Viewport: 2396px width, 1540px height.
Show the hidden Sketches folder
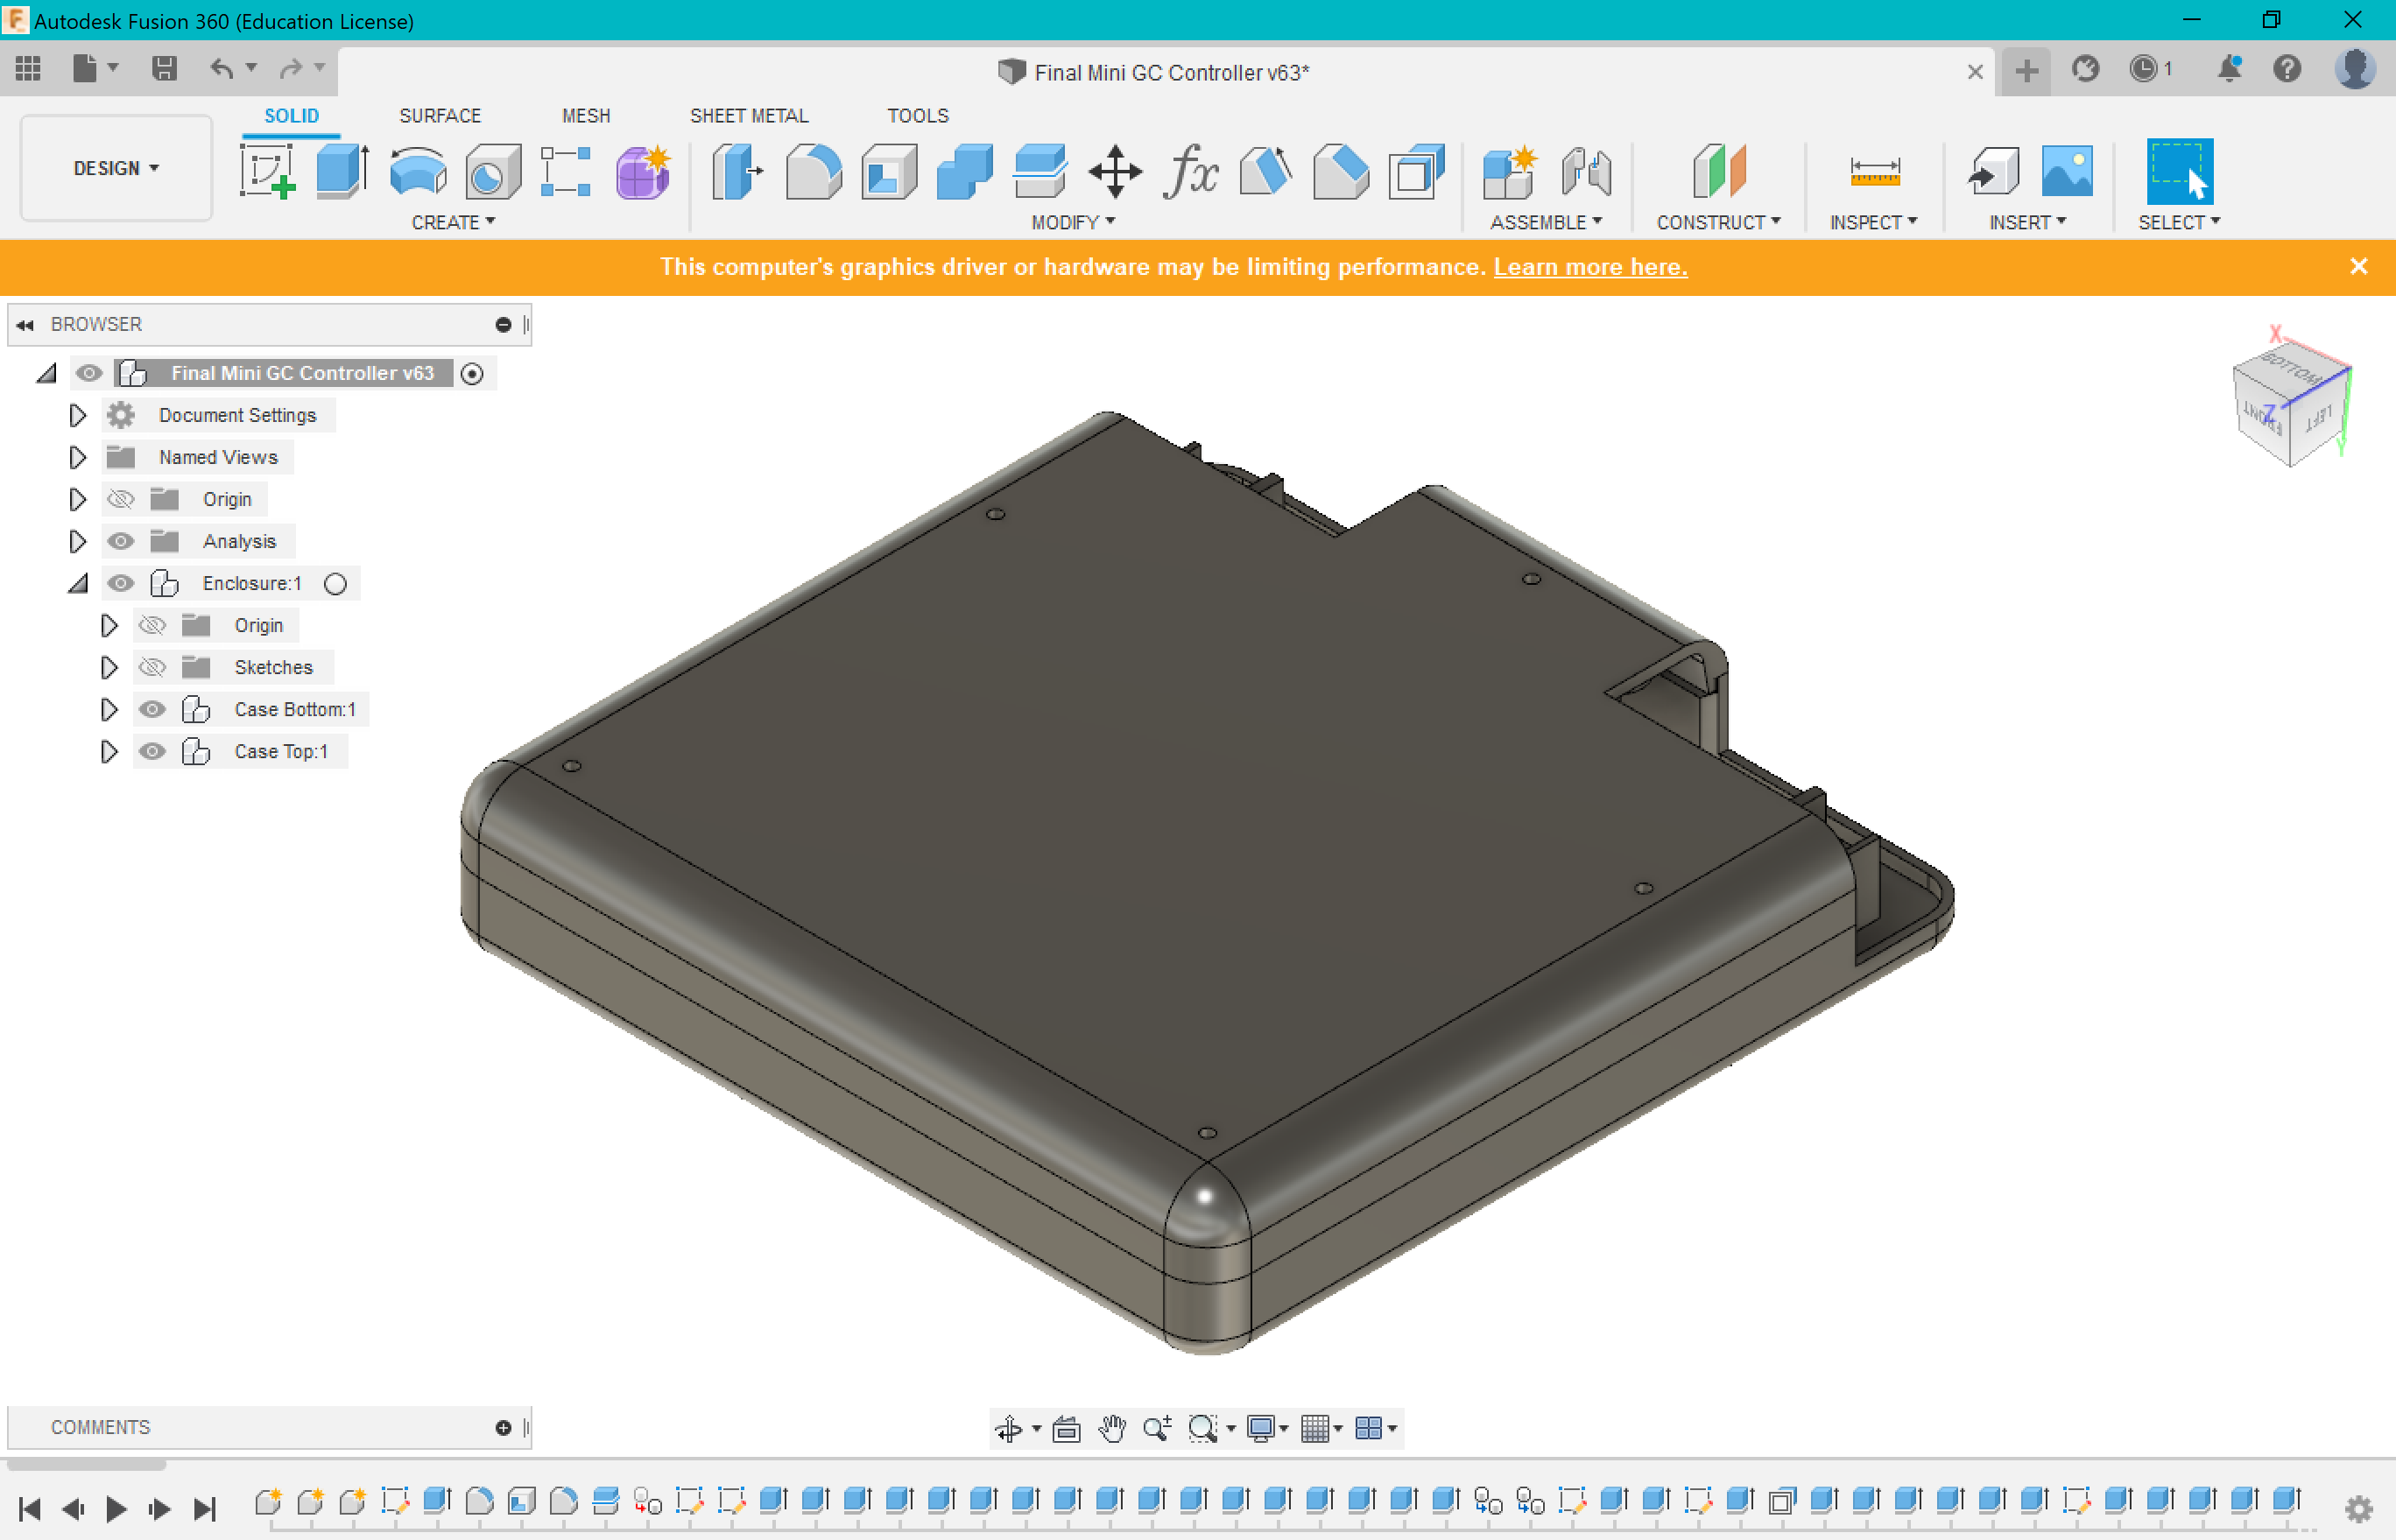coord(152,667)
